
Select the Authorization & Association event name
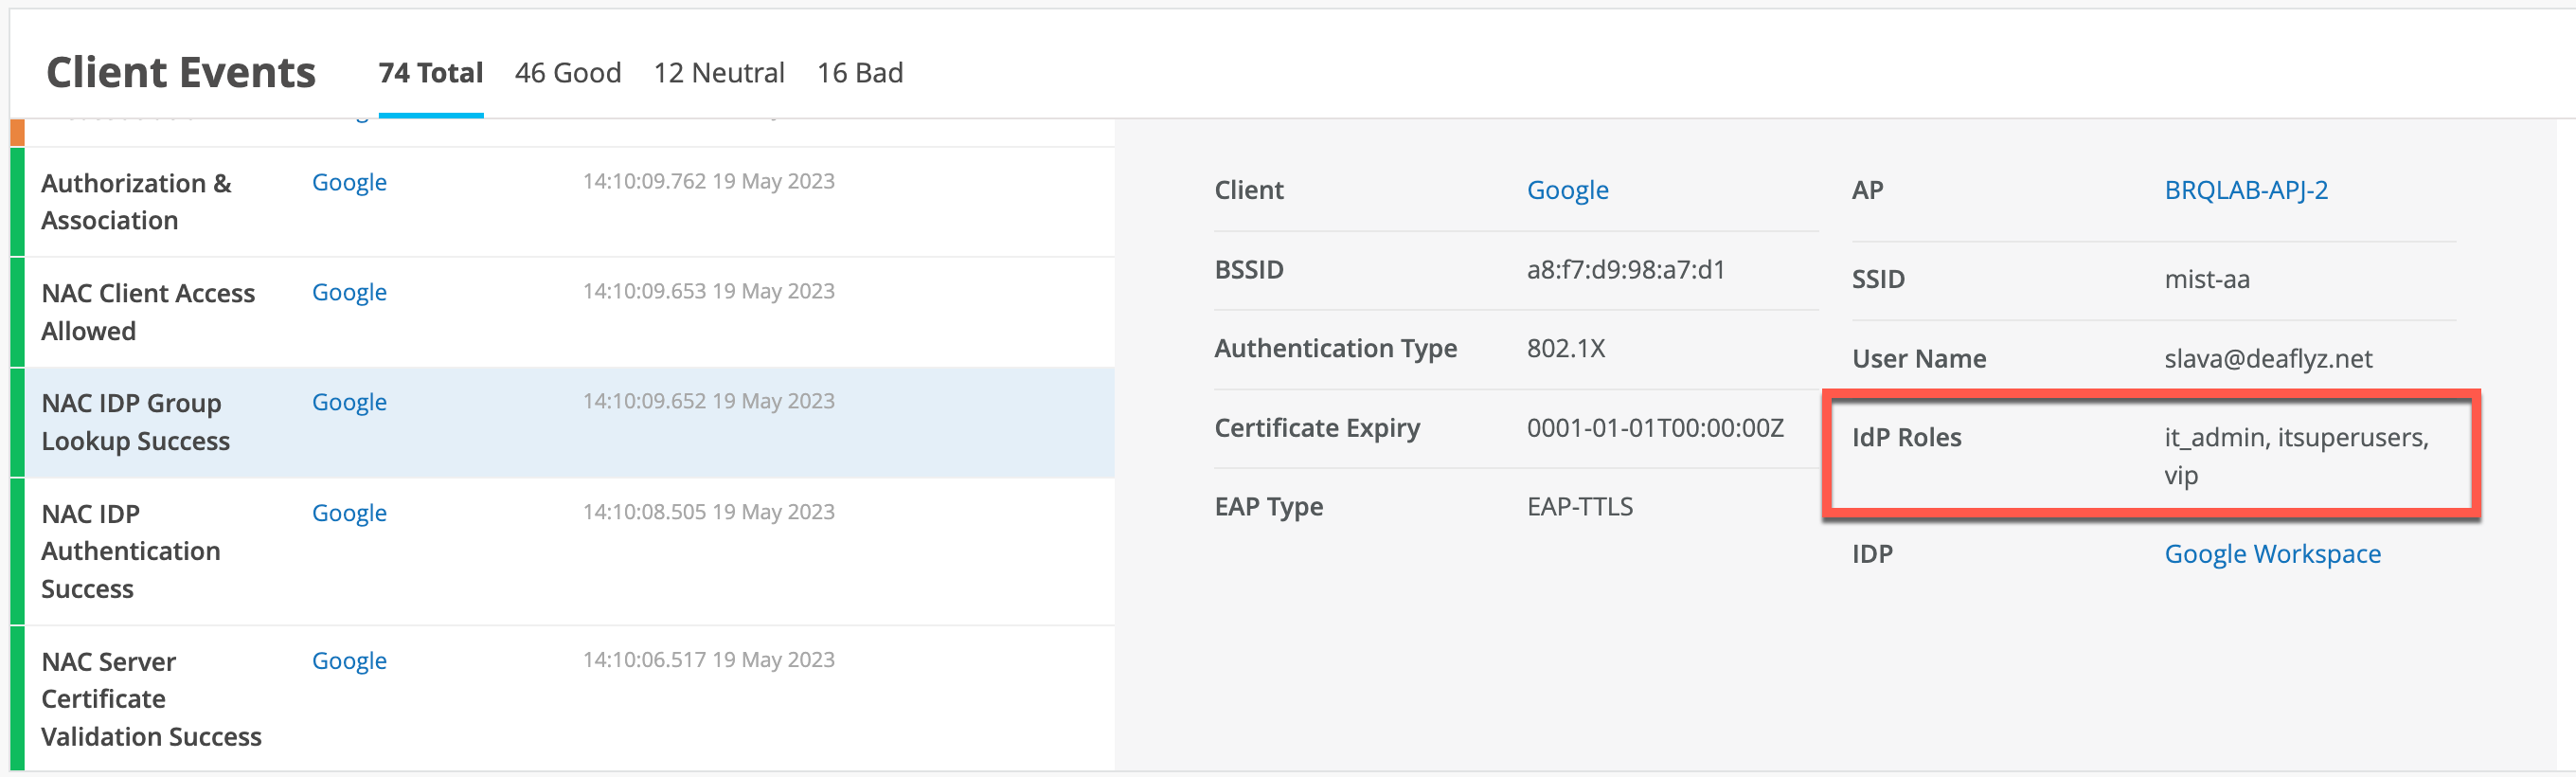136,202
